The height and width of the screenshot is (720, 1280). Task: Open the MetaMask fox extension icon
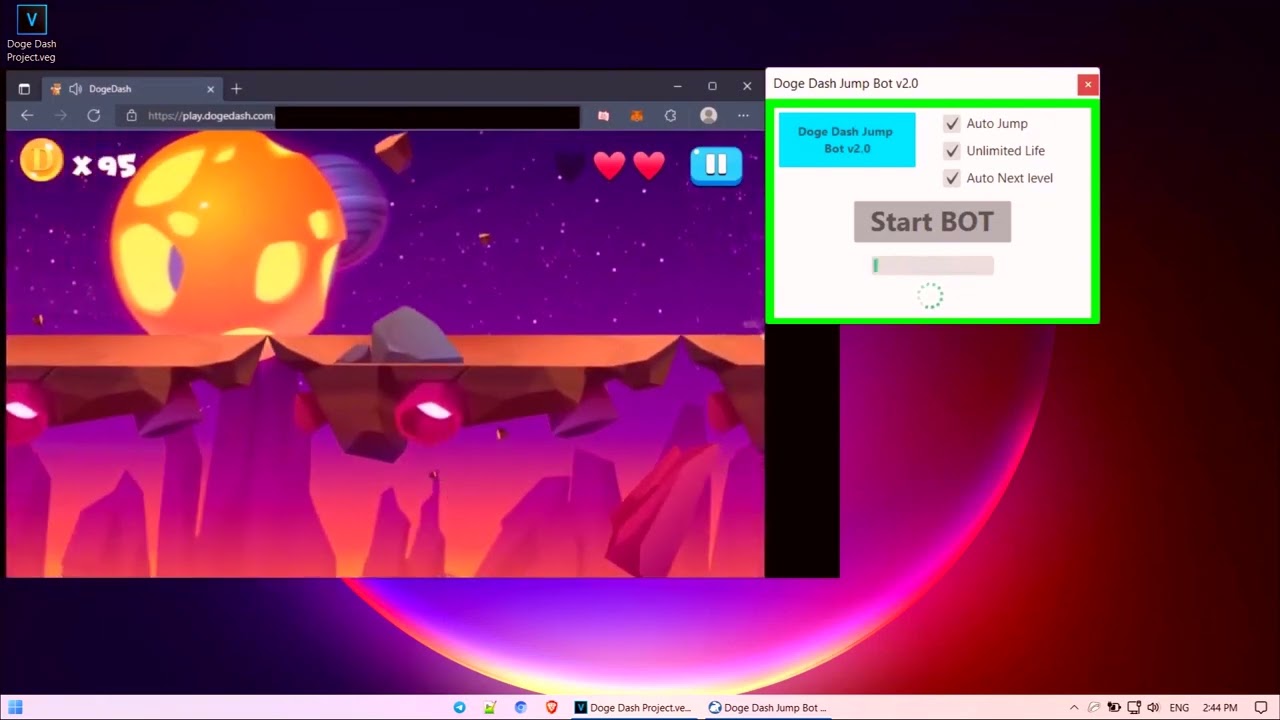point(636,116)
